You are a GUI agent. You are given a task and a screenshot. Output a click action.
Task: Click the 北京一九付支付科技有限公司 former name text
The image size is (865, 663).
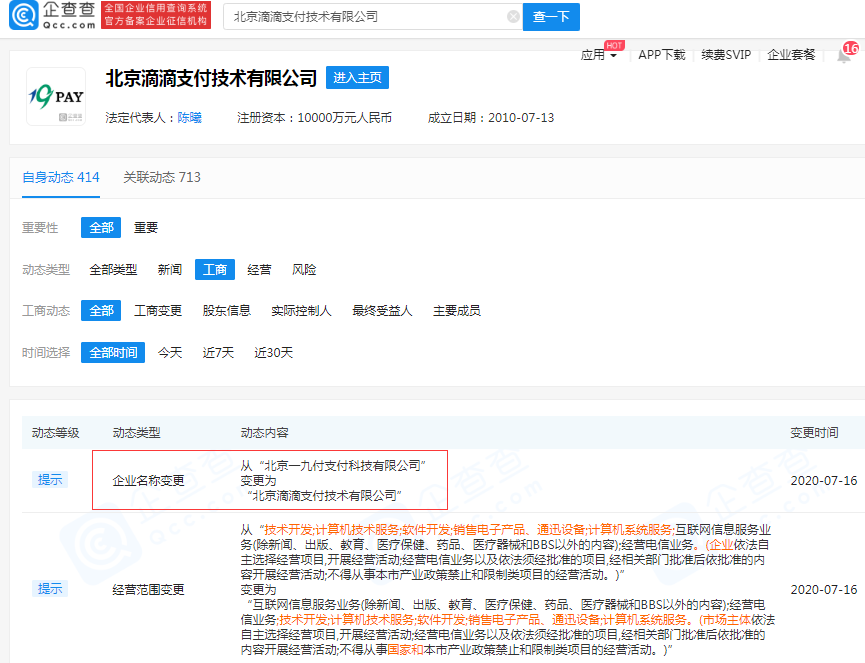[x=342, y=466]
